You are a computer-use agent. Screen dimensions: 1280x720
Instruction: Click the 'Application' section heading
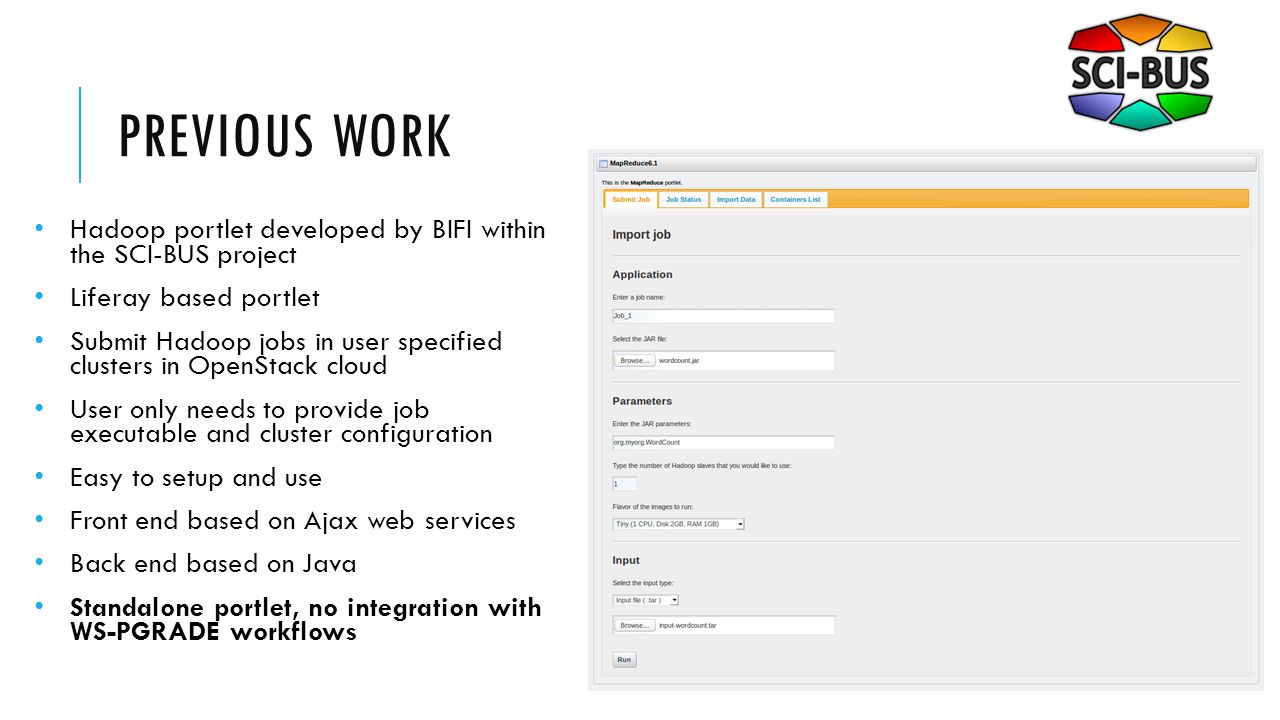(642, 274)
